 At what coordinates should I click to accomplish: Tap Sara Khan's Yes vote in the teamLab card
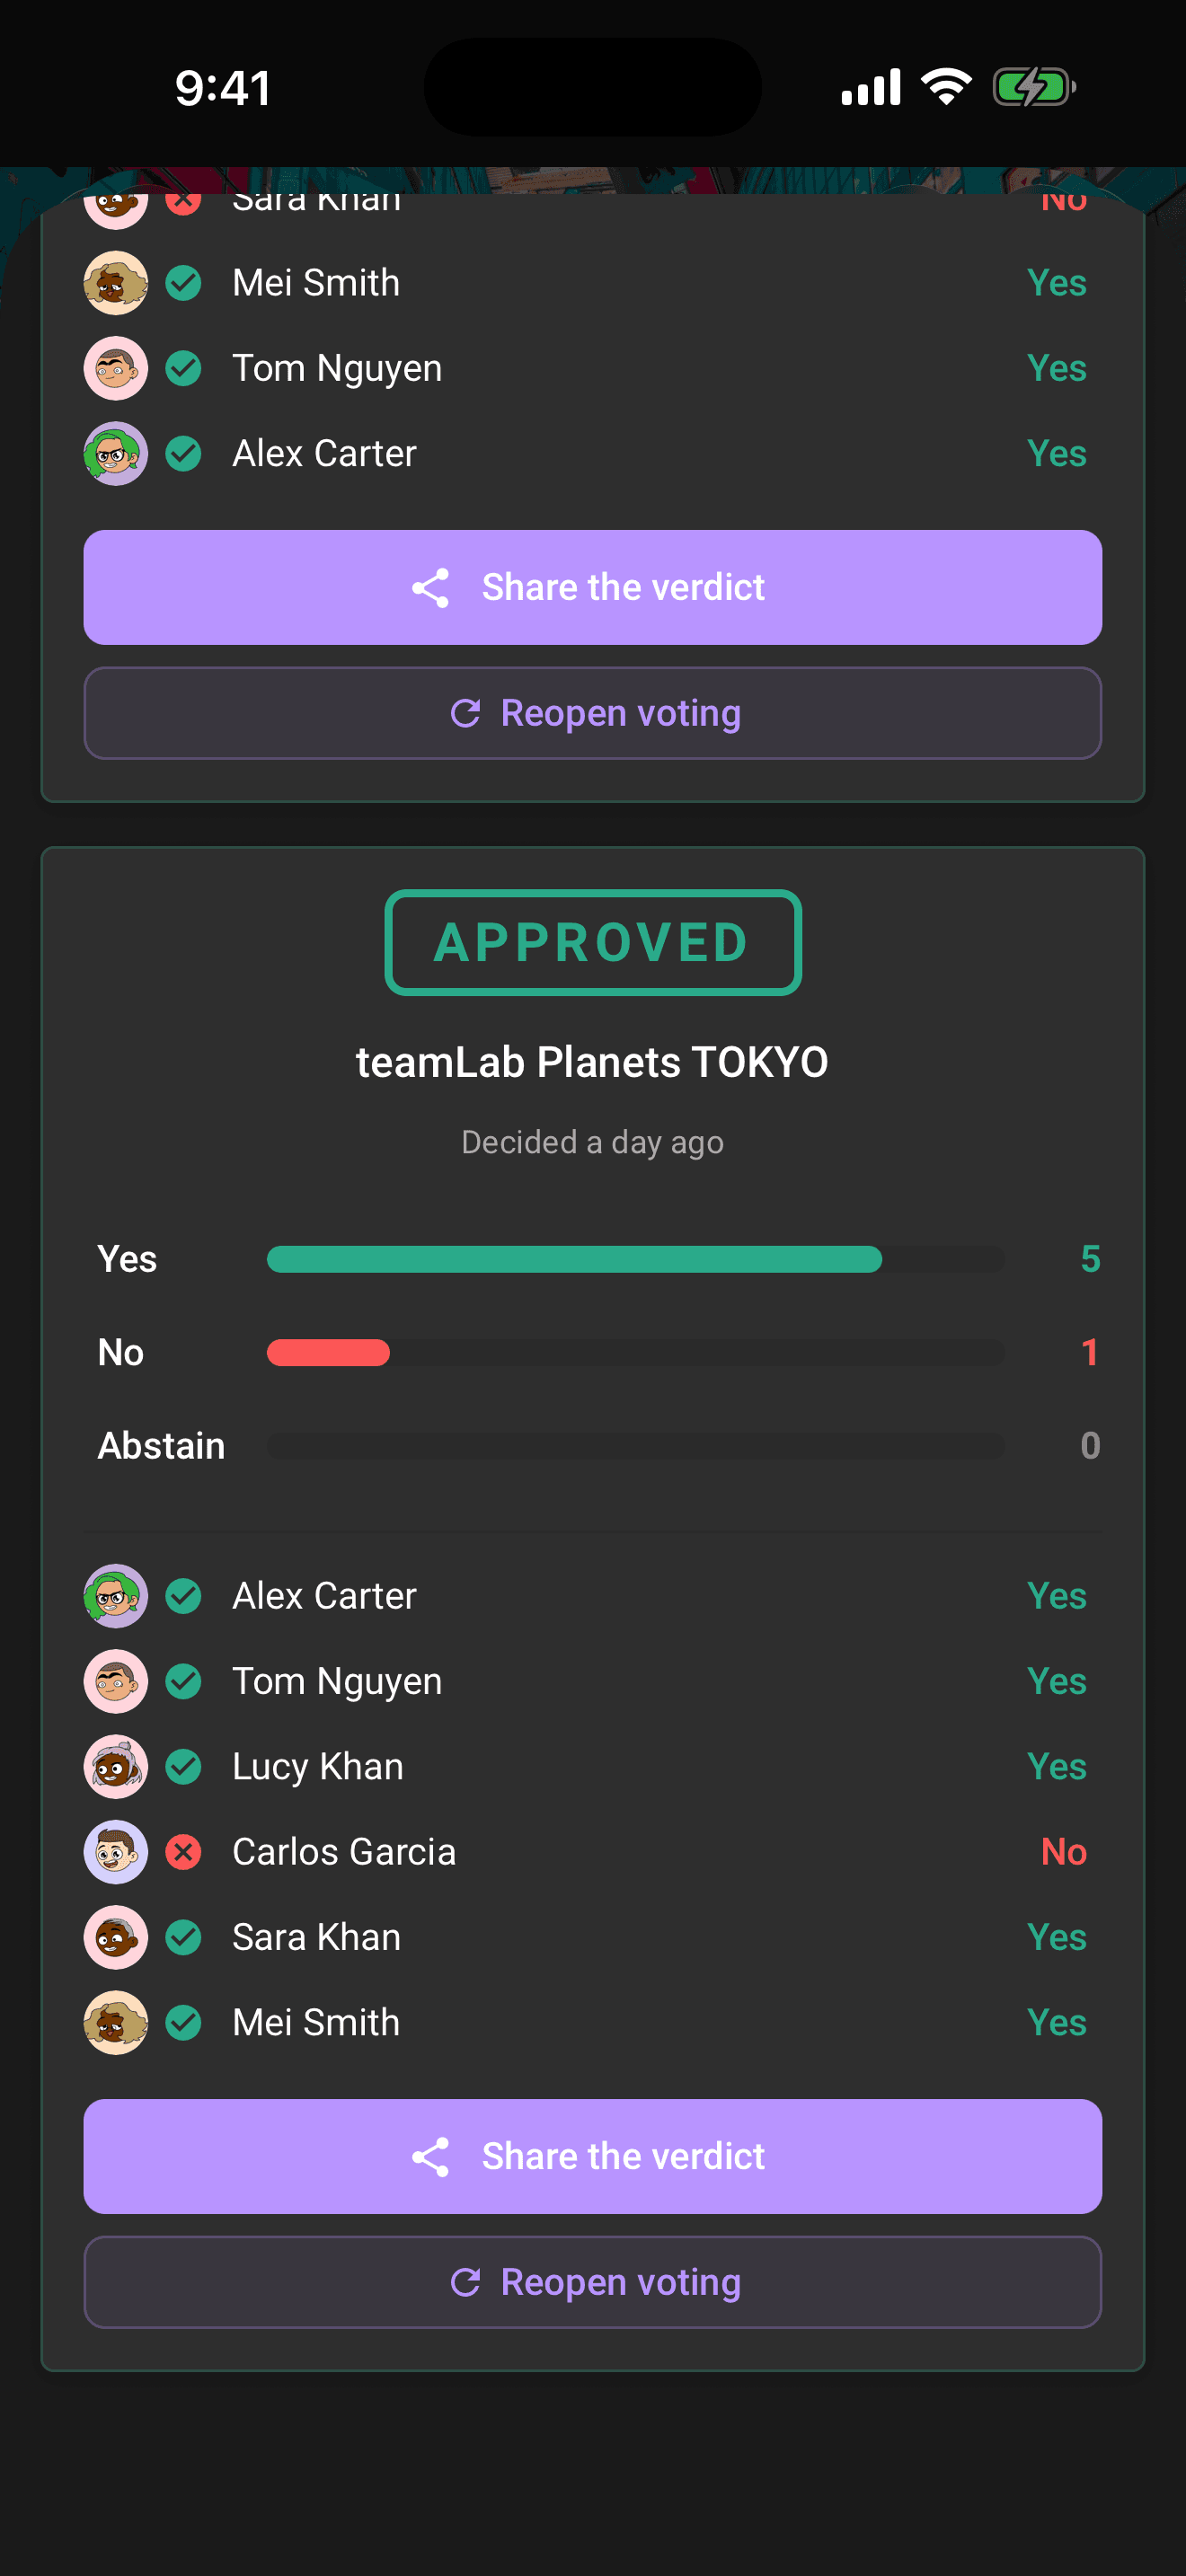[x=1056, y=1937]
